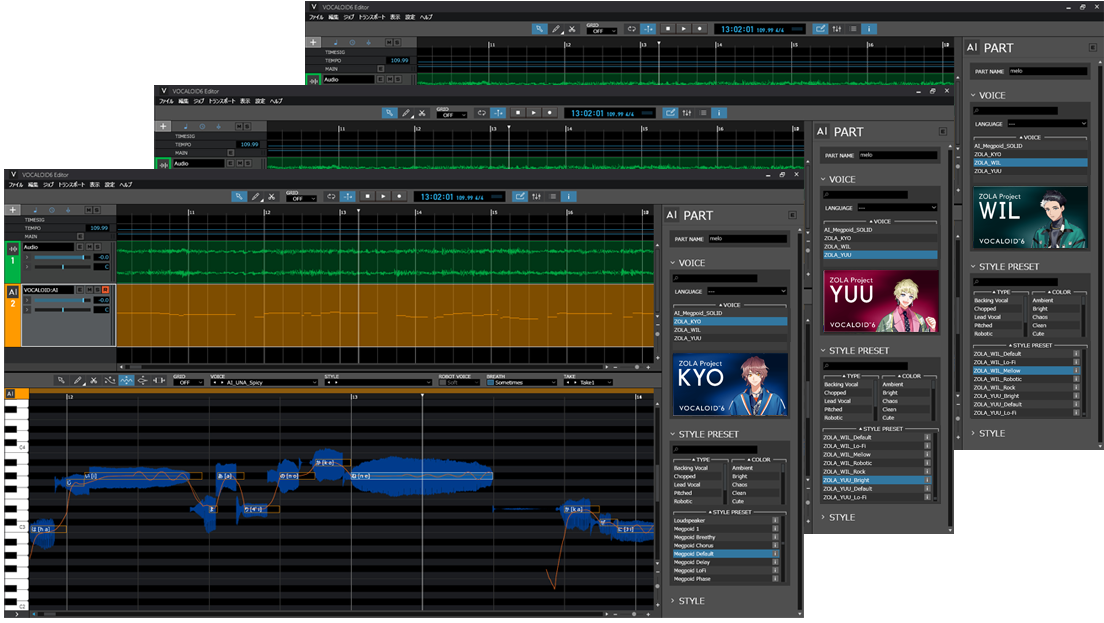Select the scissors tool in front window toolbar
1104x623 pixels.
tap(272, 196)
